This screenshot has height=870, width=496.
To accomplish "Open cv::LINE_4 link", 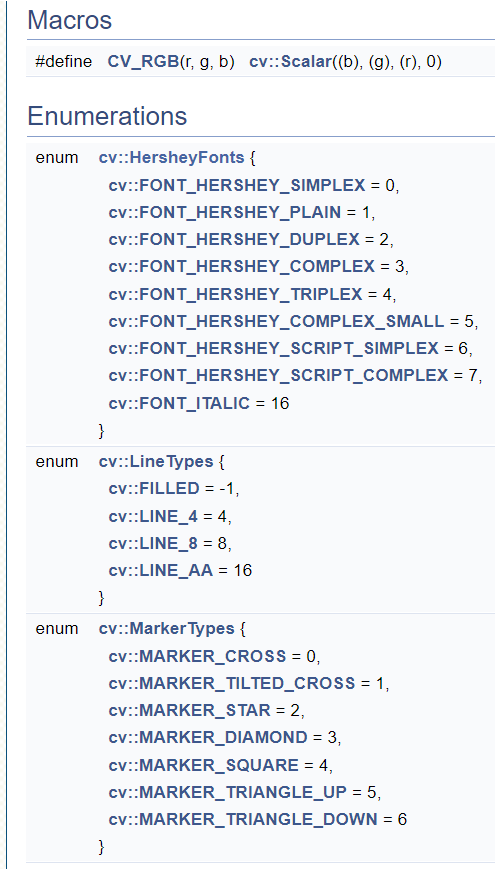I will point(153,516).
